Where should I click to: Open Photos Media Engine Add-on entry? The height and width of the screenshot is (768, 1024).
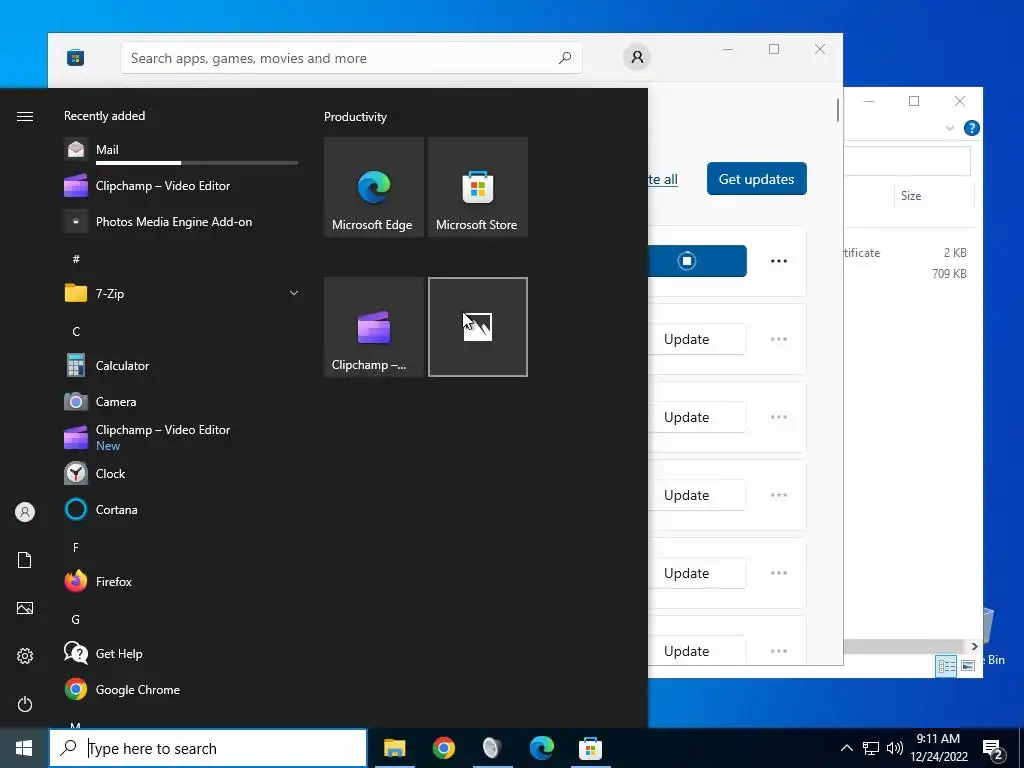point(181,221)
